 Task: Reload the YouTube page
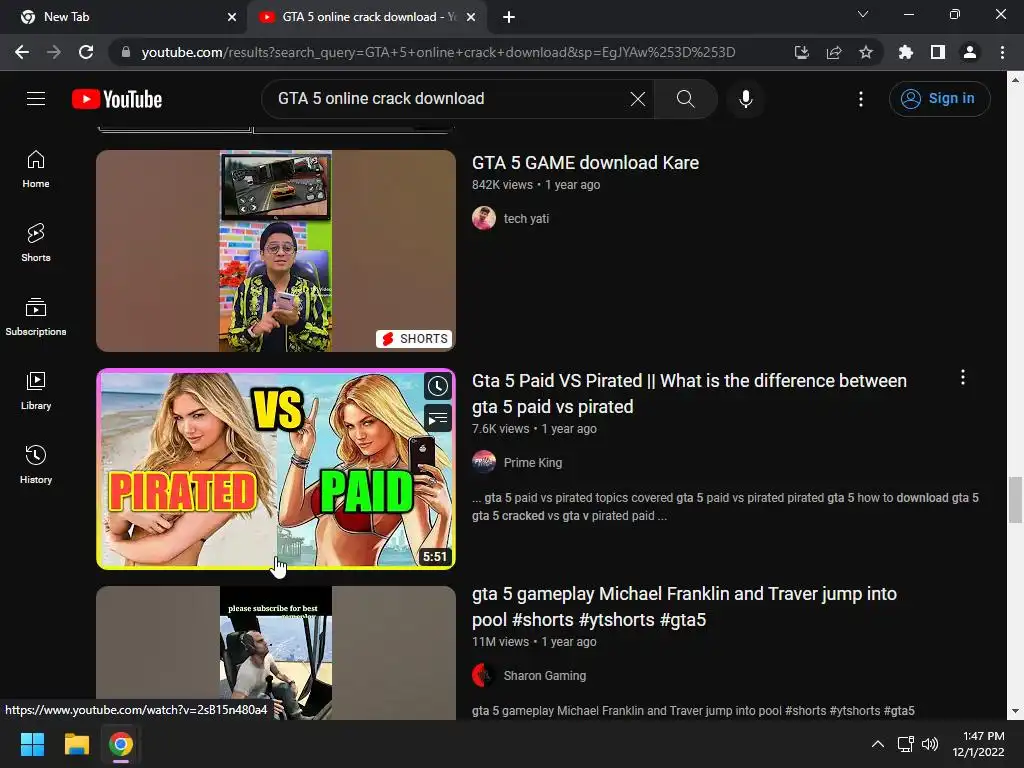coord(86,52)
